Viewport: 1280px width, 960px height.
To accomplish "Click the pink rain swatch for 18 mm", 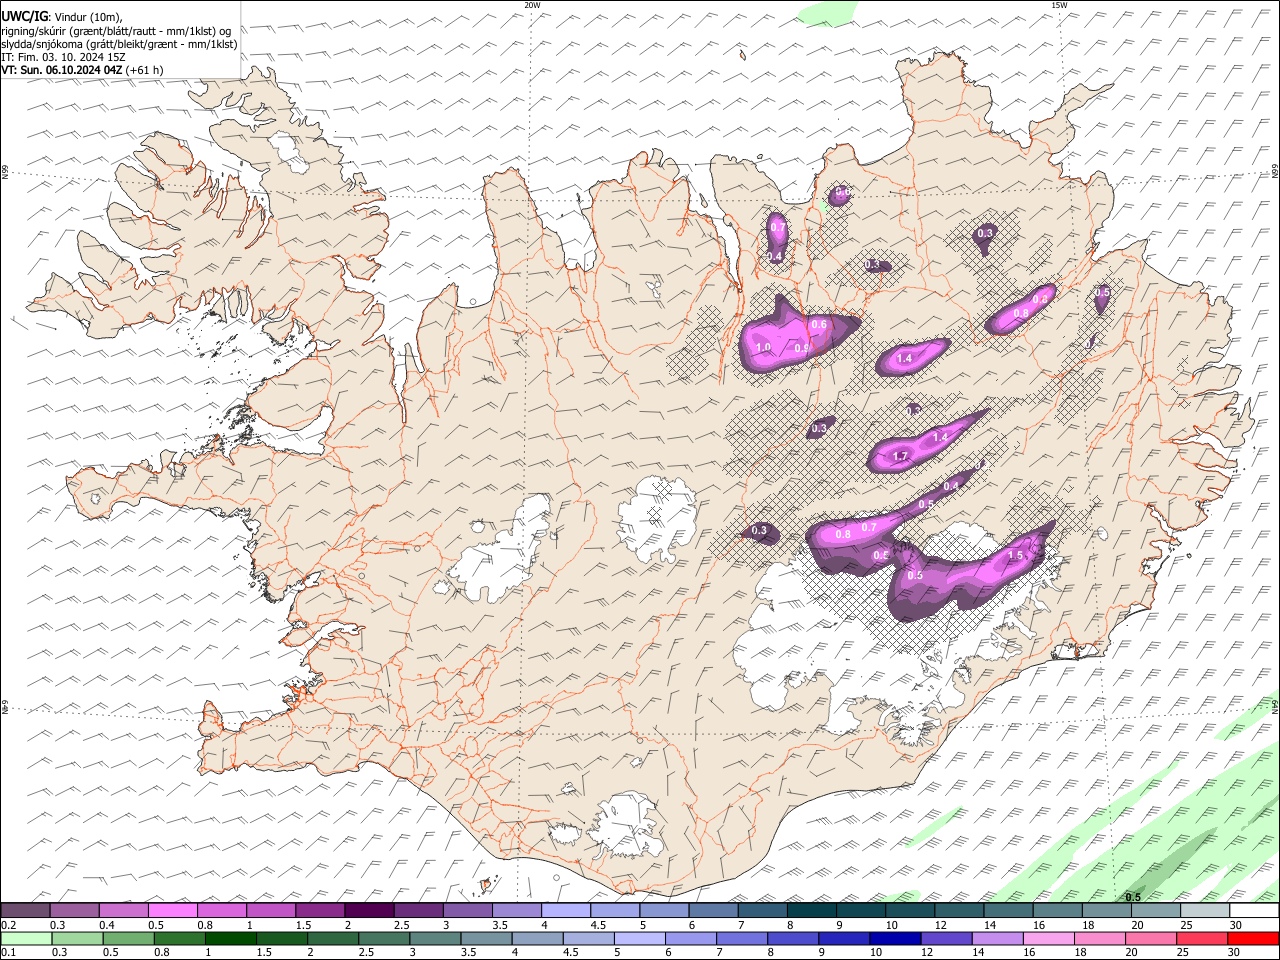I will click(1100, 938).
